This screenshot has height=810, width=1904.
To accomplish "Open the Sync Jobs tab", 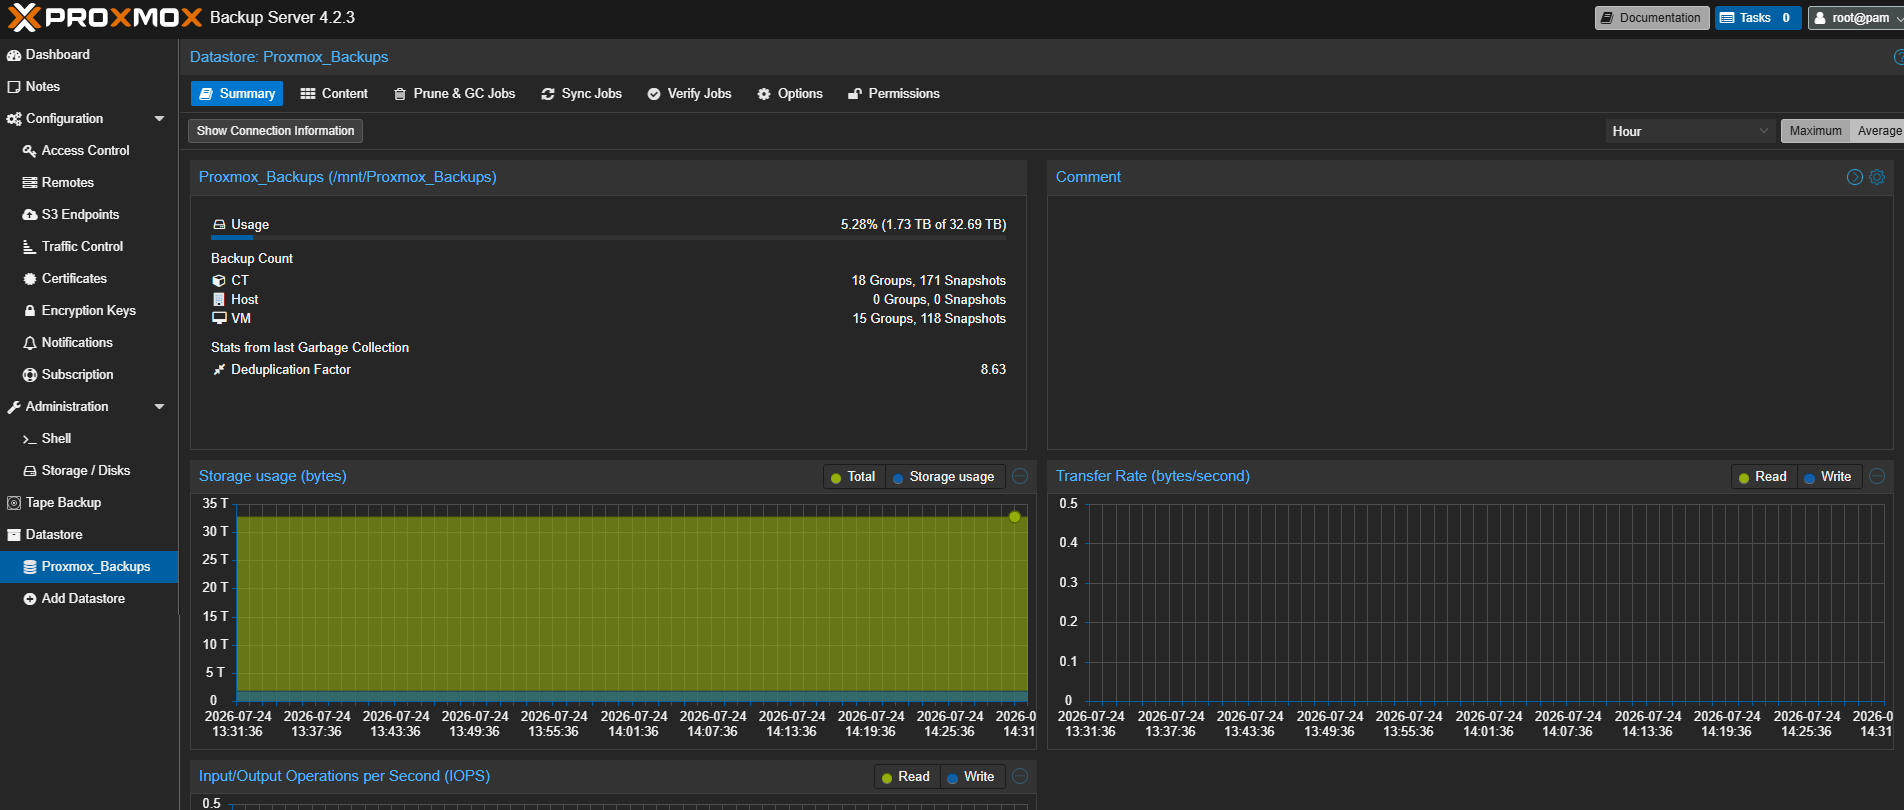I will pos(581,94).
